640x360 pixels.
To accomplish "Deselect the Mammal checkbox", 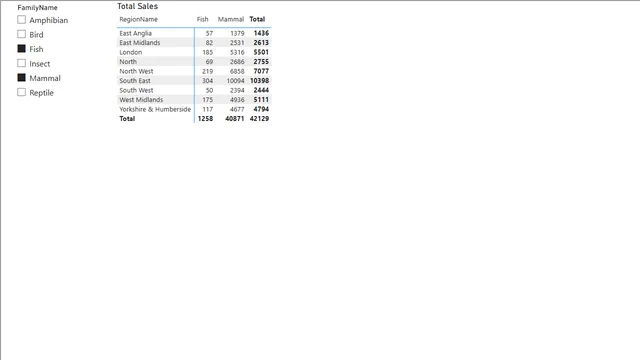I will [x=22, y=78].
